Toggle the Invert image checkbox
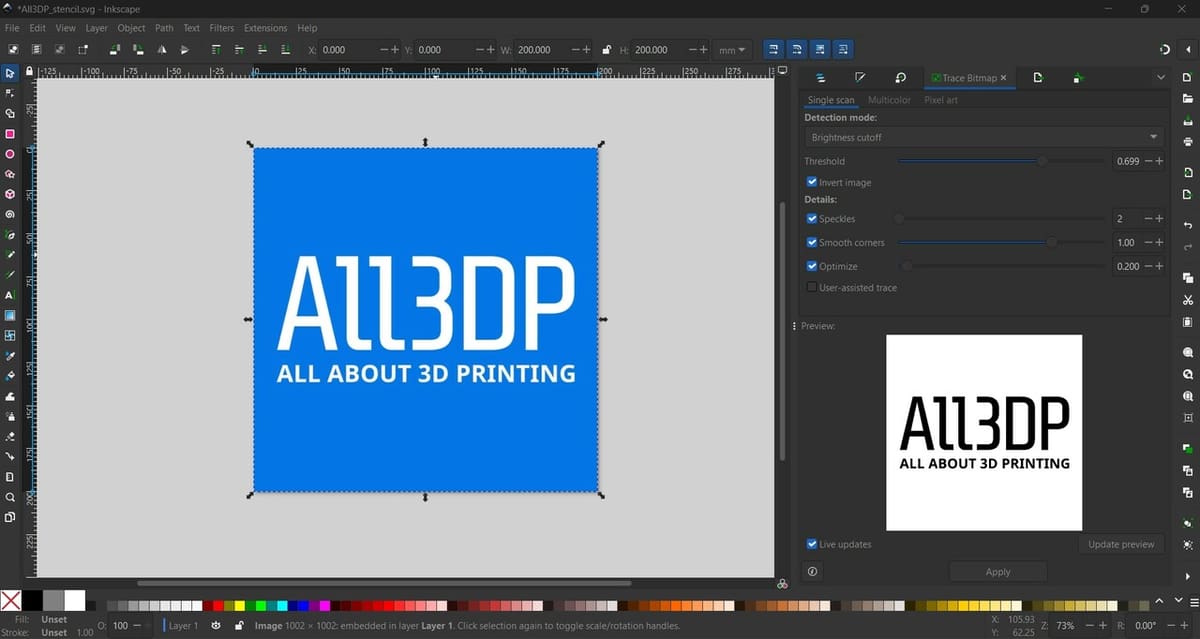 click(811, 182)
